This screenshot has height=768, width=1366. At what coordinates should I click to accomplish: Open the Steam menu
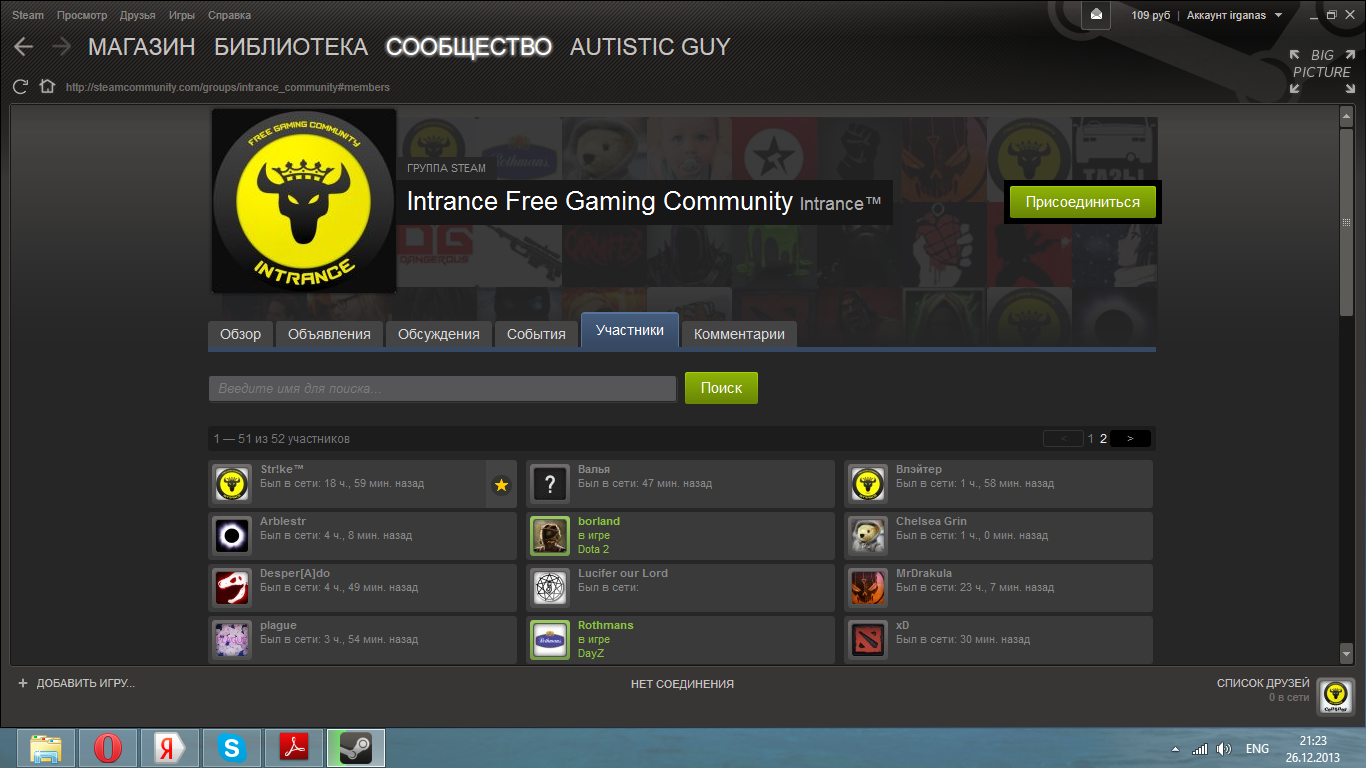tap(28, 15)
